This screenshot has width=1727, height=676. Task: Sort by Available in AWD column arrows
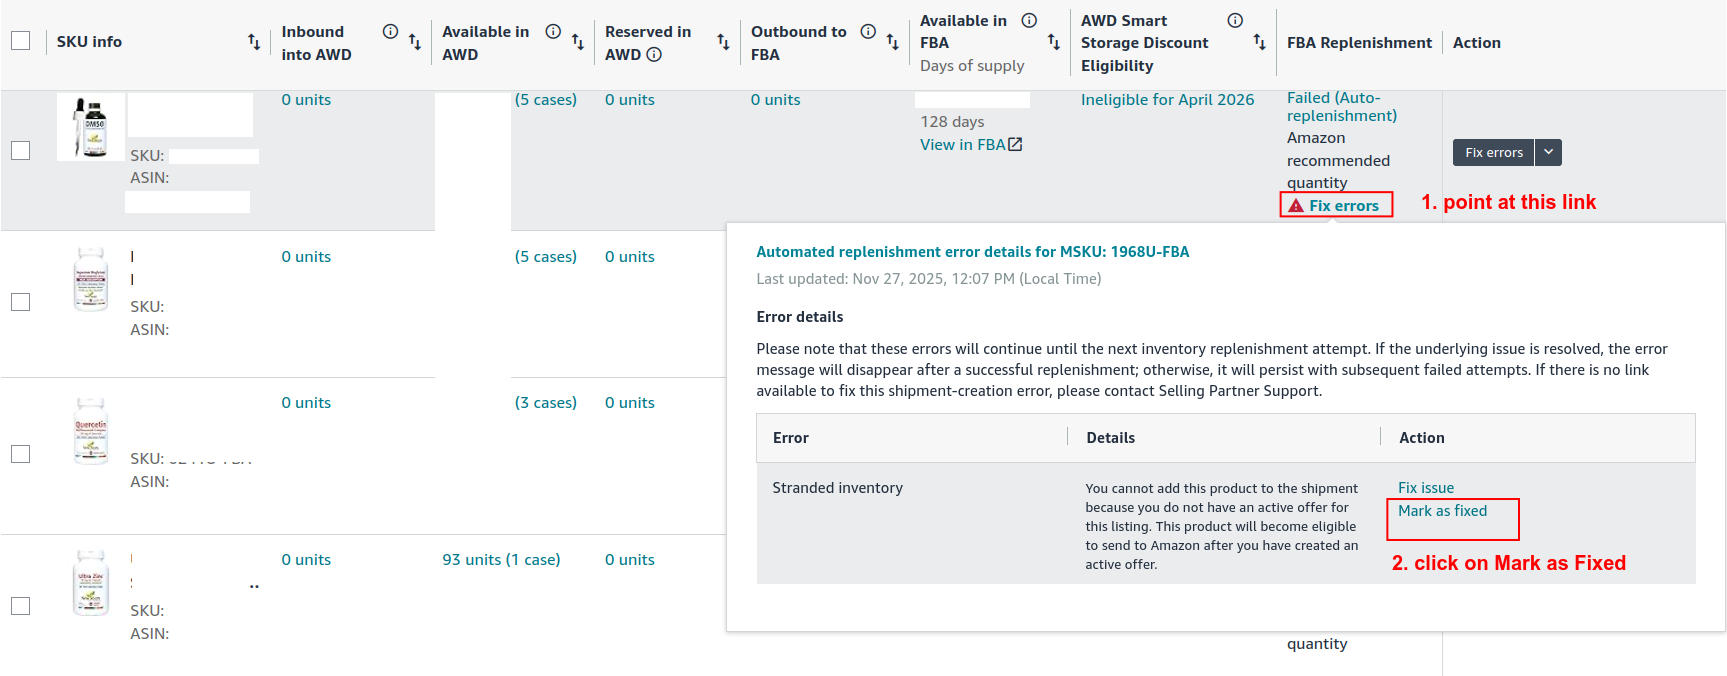click(x=578, y=42)
